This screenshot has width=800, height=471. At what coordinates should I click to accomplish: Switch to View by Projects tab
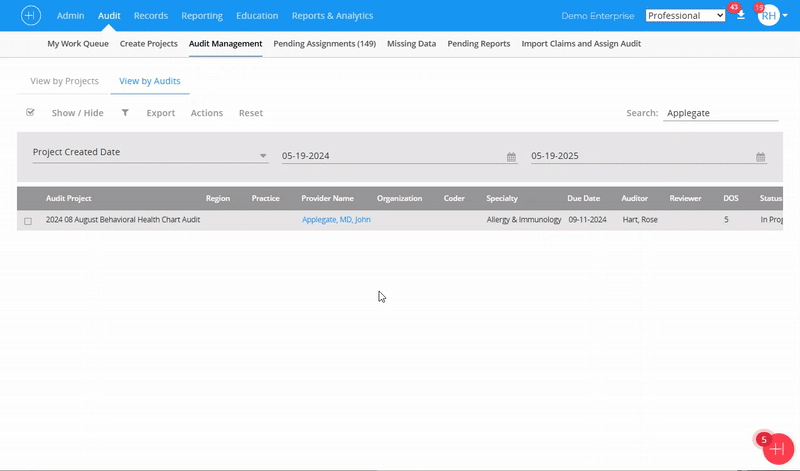click(64, 81)
